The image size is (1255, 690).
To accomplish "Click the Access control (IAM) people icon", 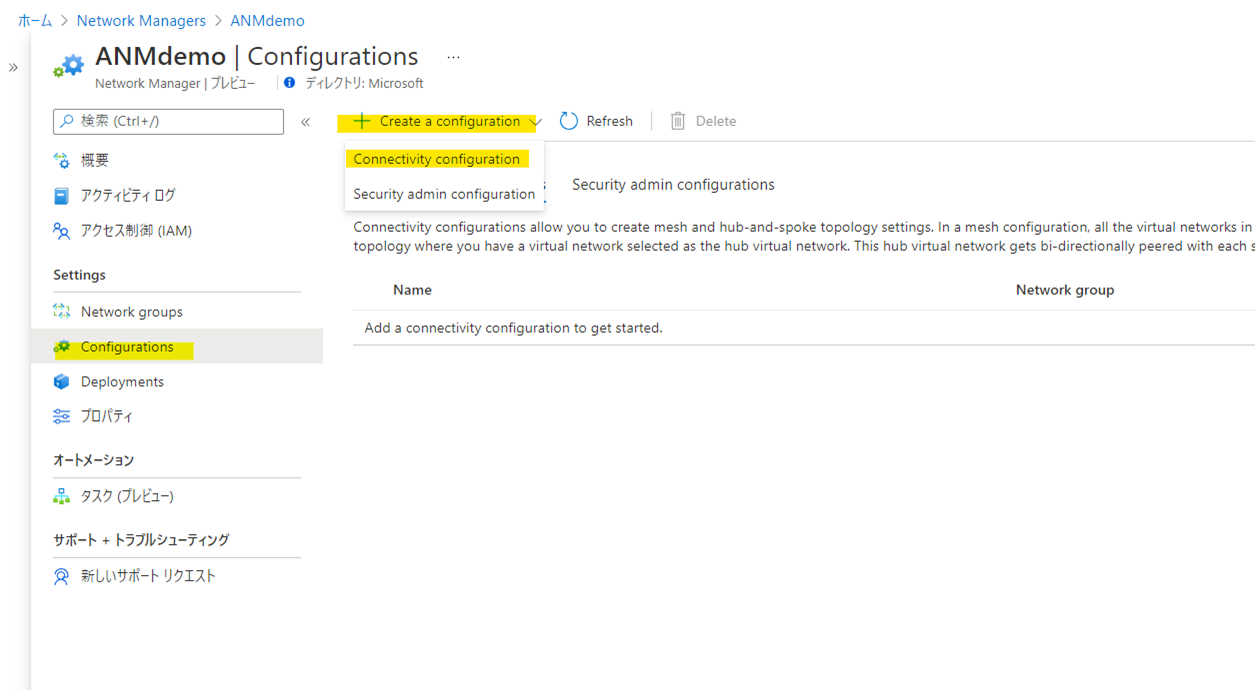I will tap(62, 231).
